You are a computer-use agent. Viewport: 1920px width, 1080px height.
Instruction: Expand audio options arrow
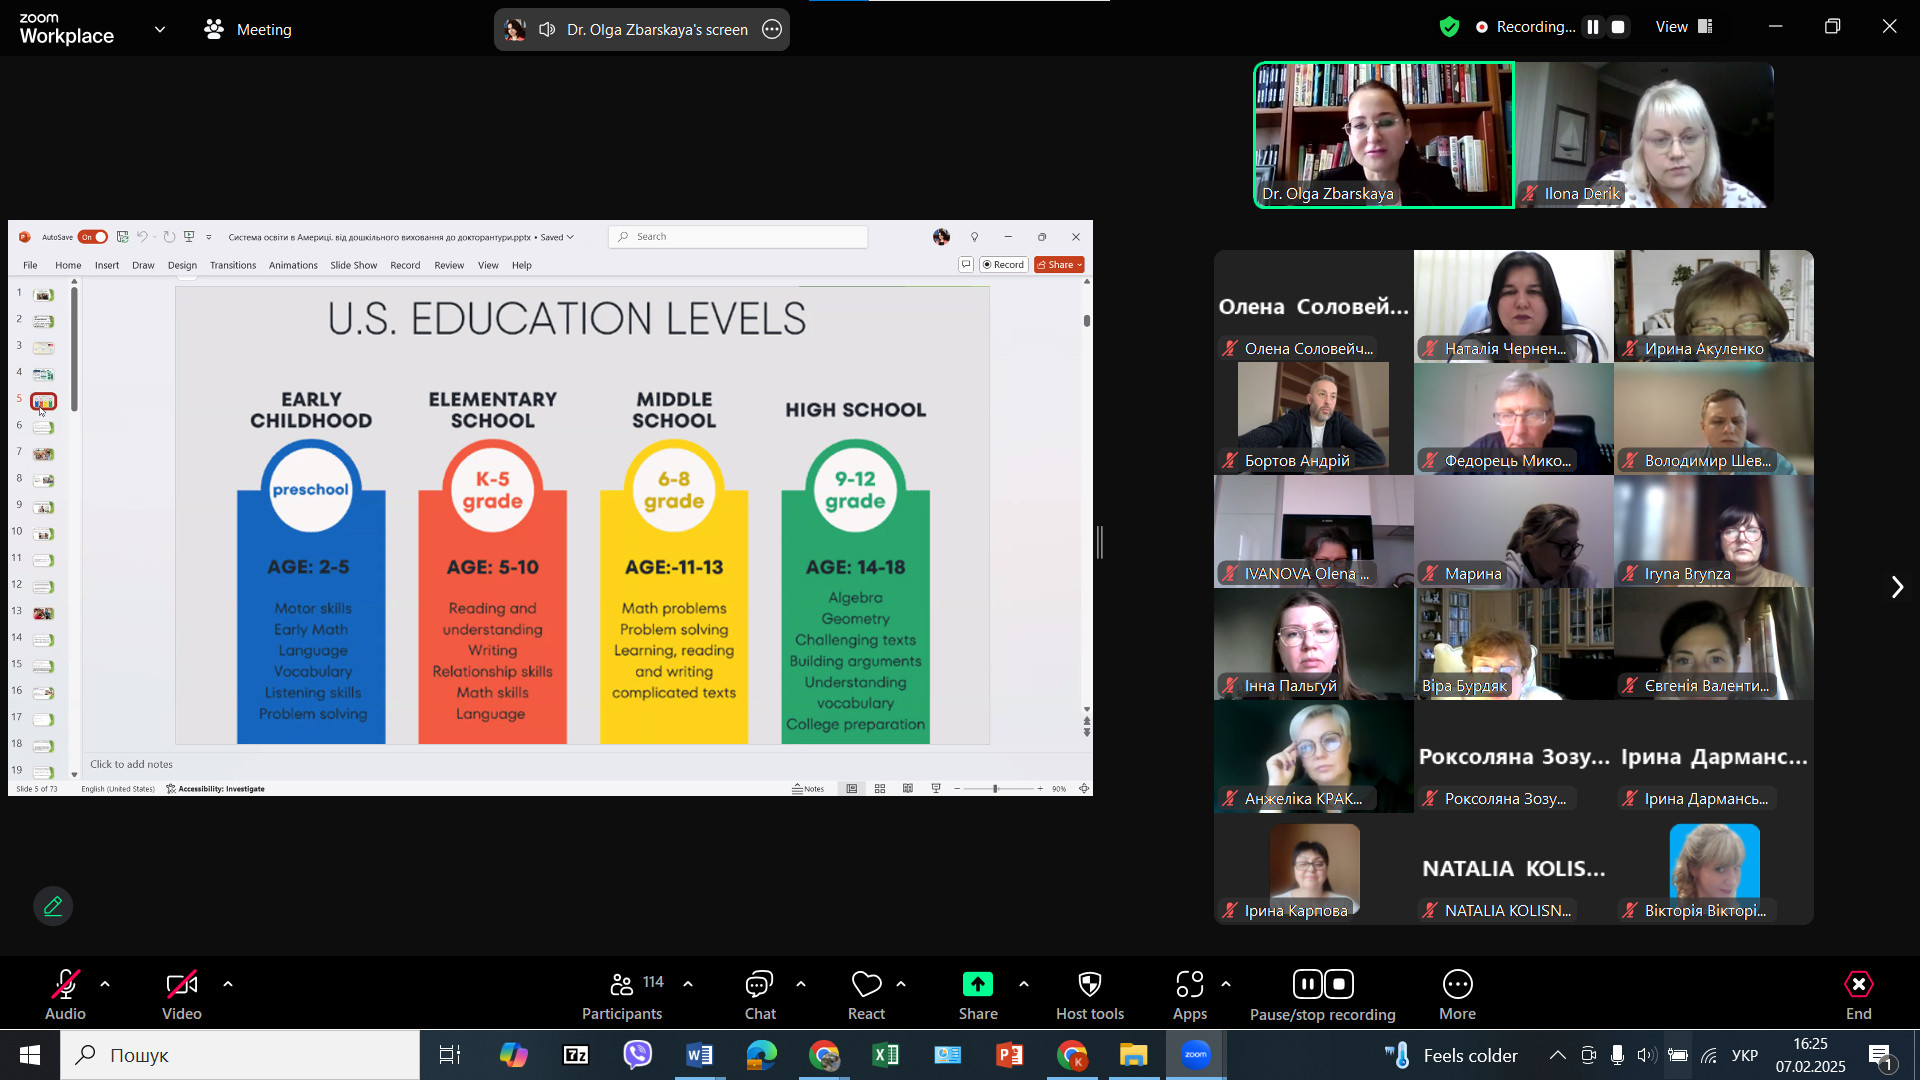point(105,985)
